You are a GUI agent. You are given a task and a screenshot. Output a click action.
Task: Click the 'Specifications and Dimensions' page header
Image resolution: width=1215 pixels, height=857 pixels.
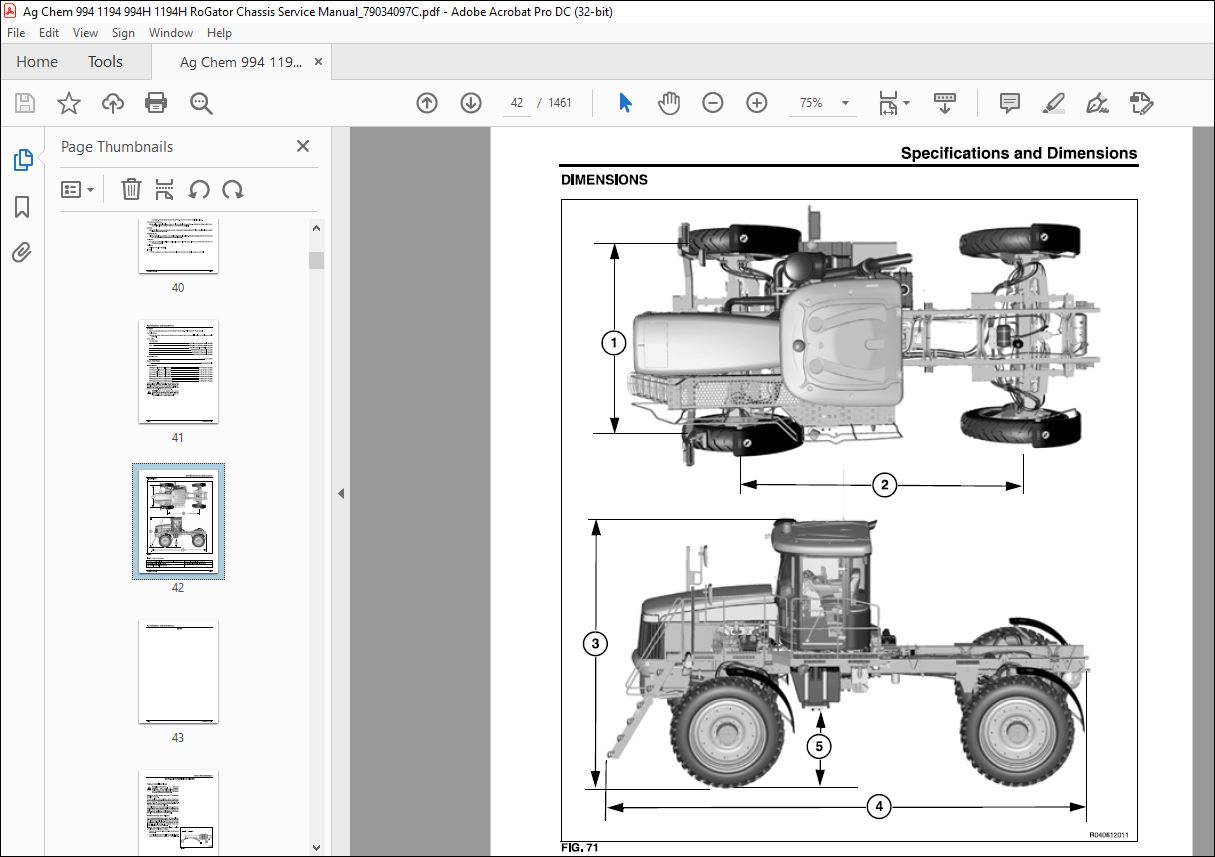click(x=1019, y=153)
